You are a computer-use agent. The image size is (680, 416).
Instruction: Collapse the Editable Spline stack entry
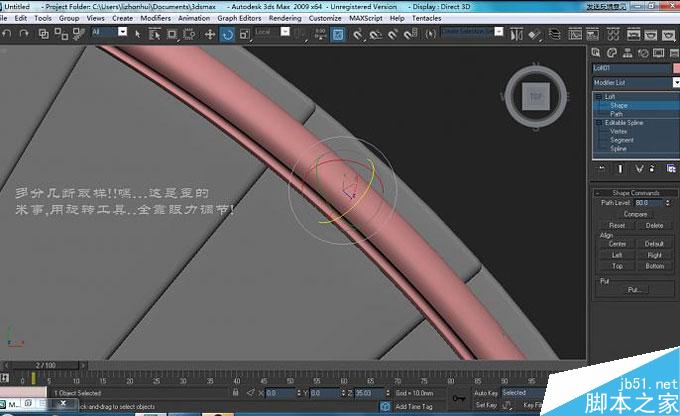pyautogui.click(x=598, y=123)
